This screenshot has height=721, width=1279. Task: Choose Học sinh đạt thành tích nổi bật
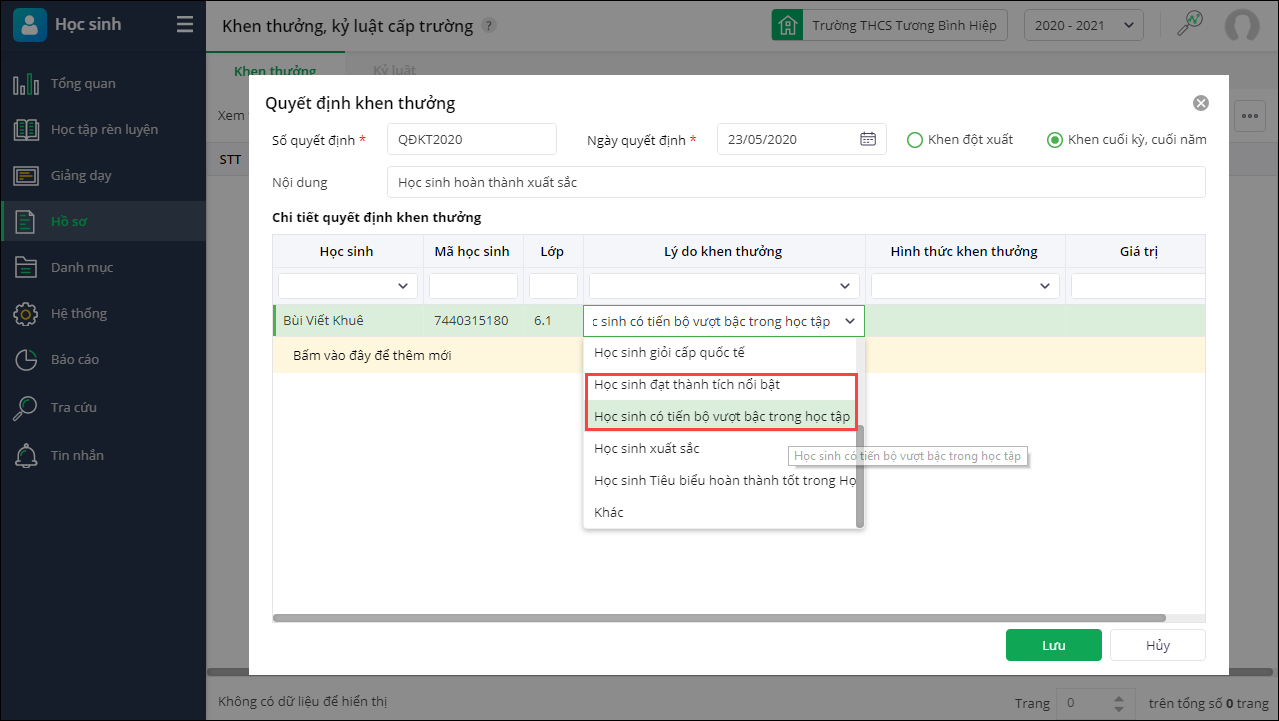(720, 385)
